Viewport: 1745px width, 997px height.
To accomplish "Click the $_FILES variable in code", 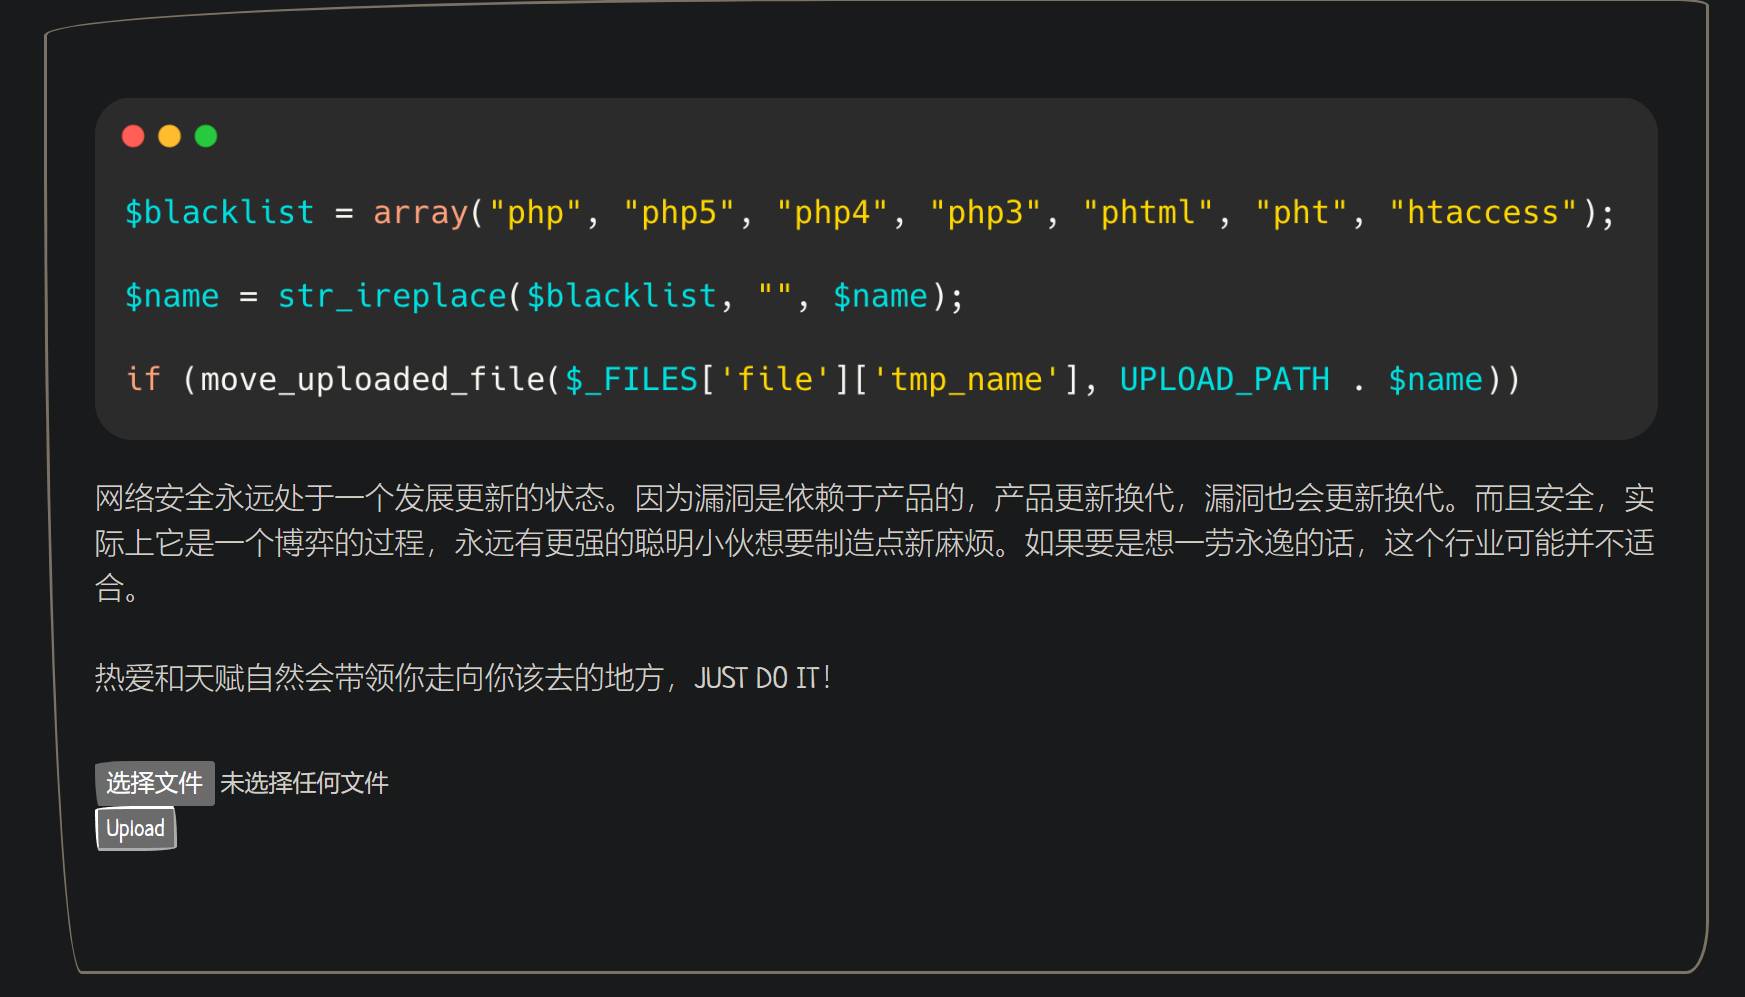I will 631,380.
